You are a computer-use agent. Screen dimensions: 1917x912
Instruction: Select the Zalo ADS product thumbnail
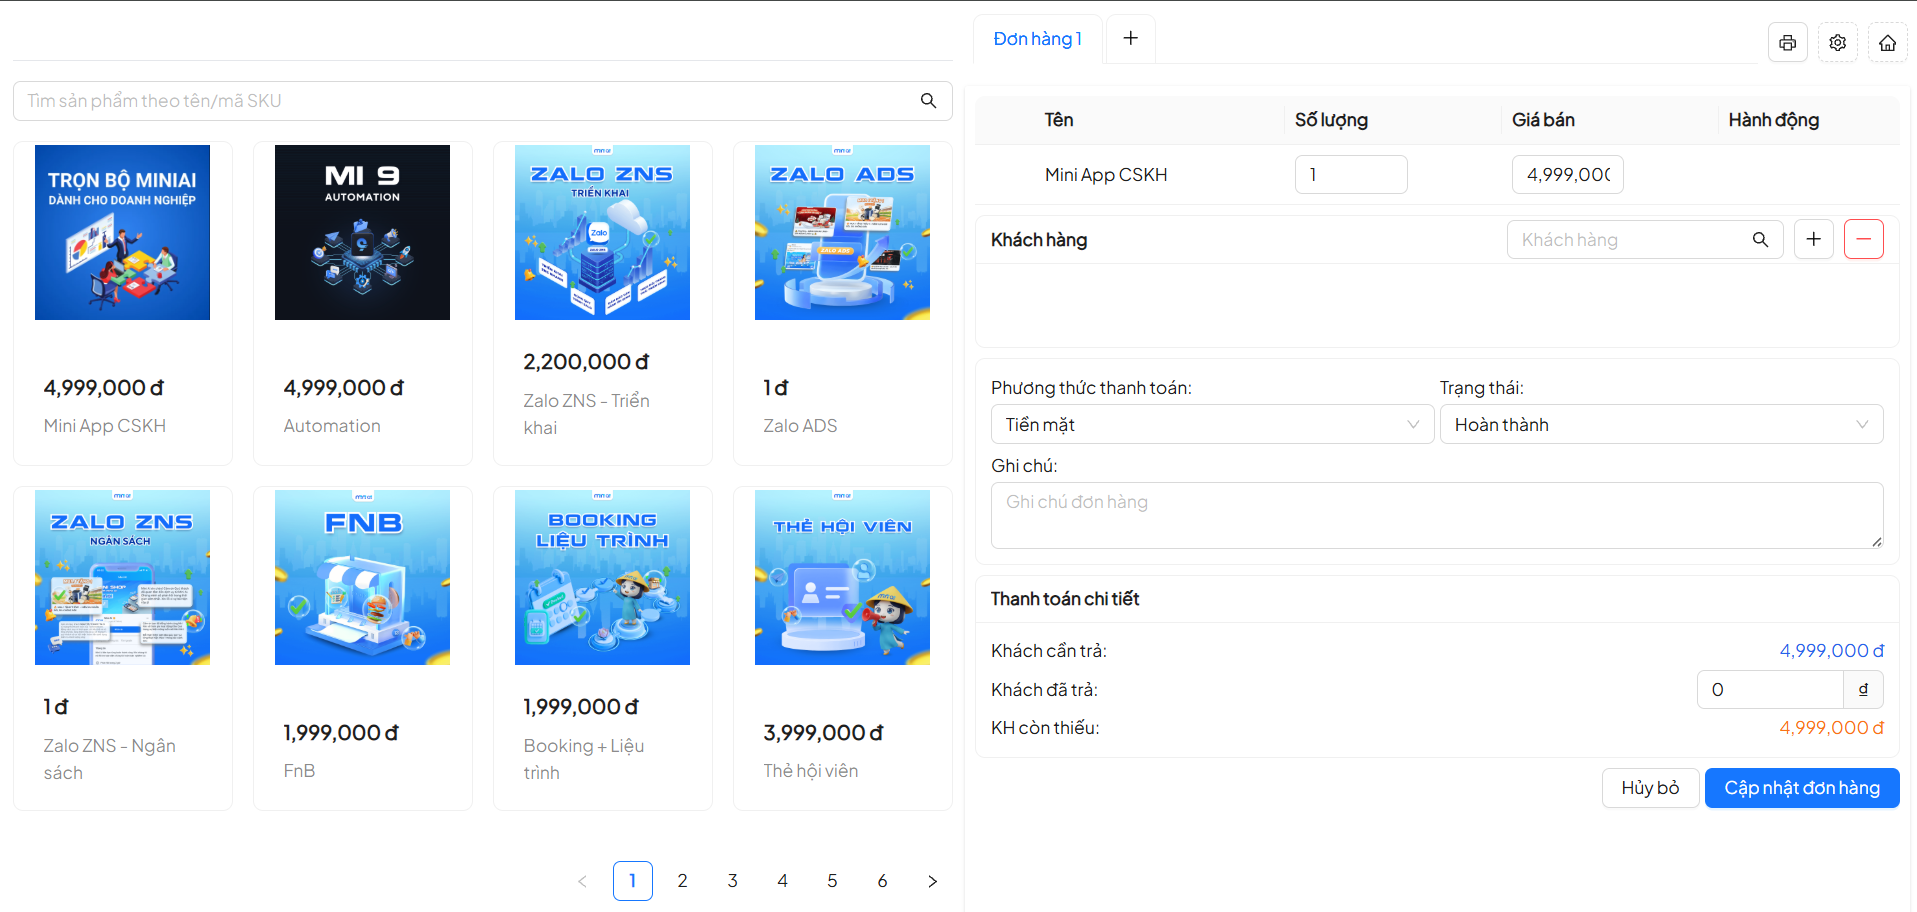pos(842,233)
